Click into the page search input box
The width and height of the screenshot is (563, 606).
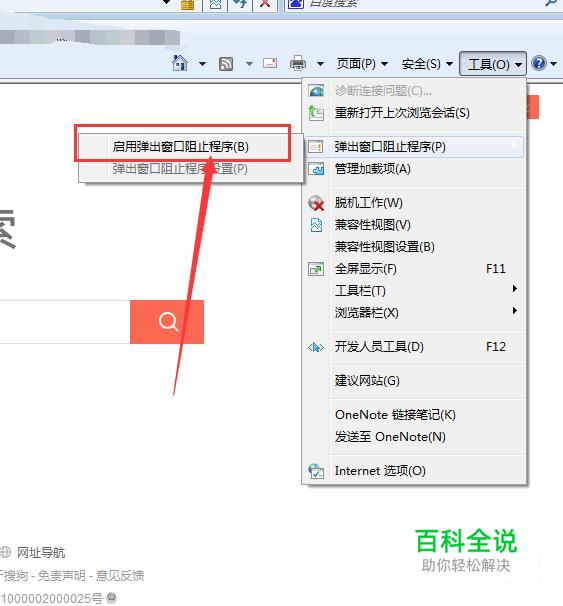point(65,322)
